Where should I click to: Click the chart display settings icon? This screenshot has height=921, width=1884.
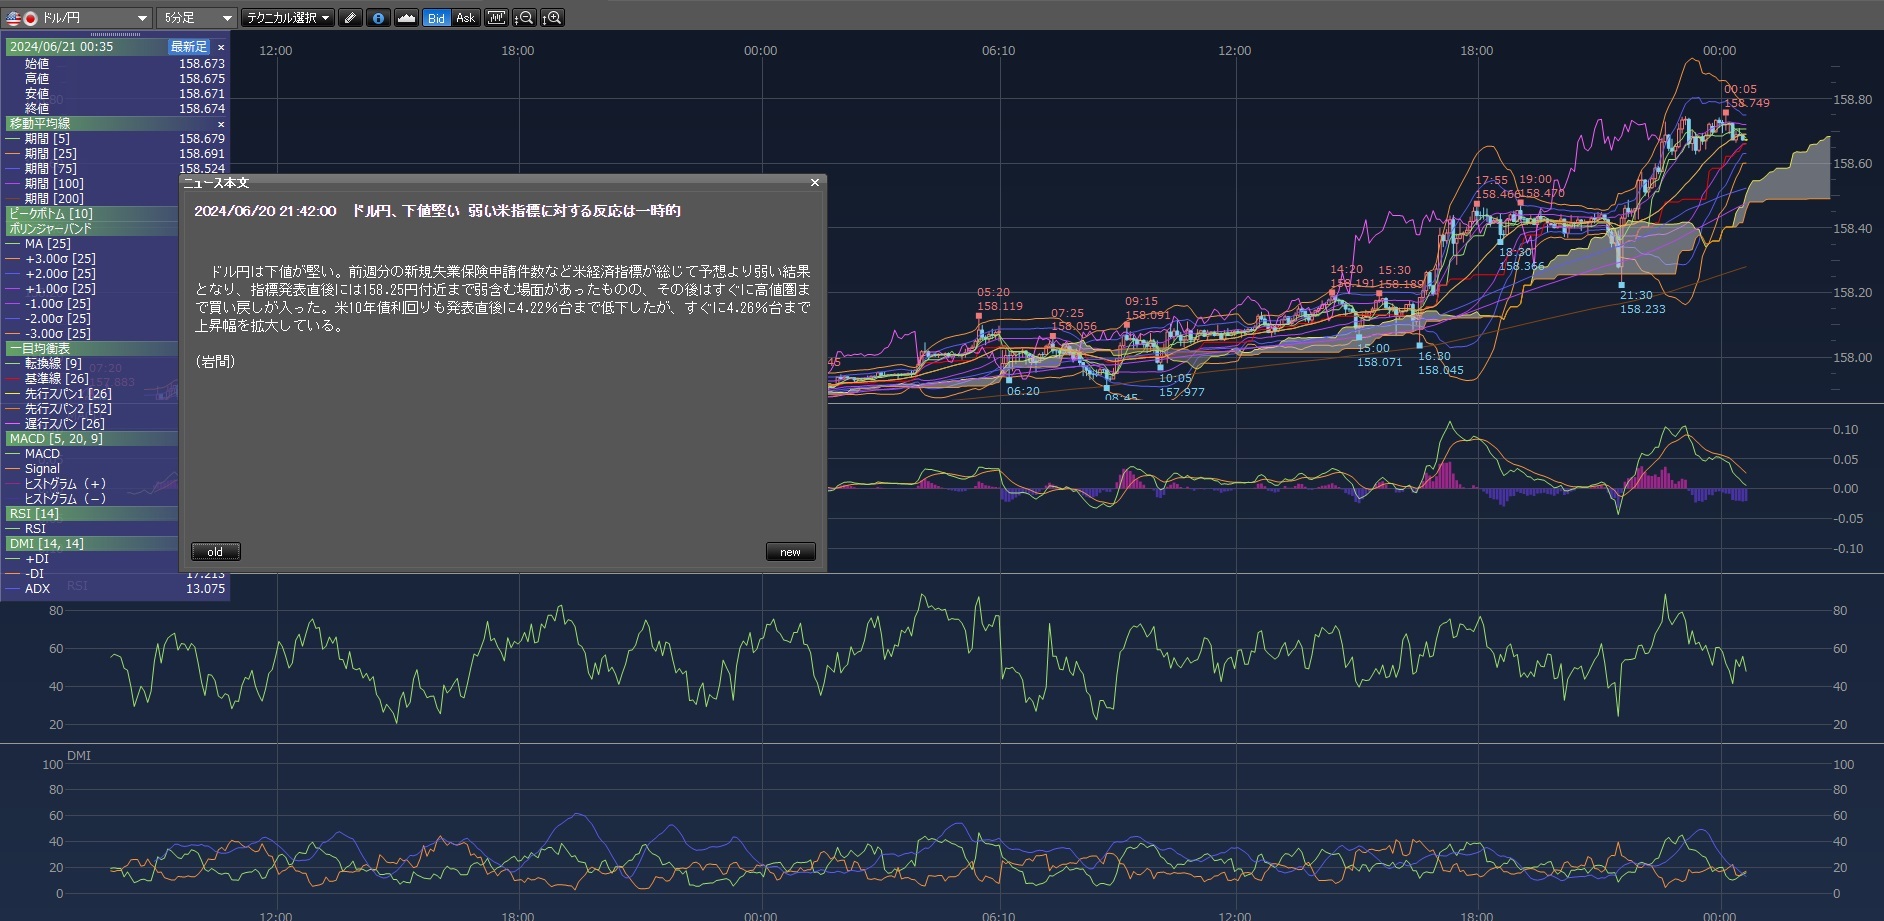(496, 18)
